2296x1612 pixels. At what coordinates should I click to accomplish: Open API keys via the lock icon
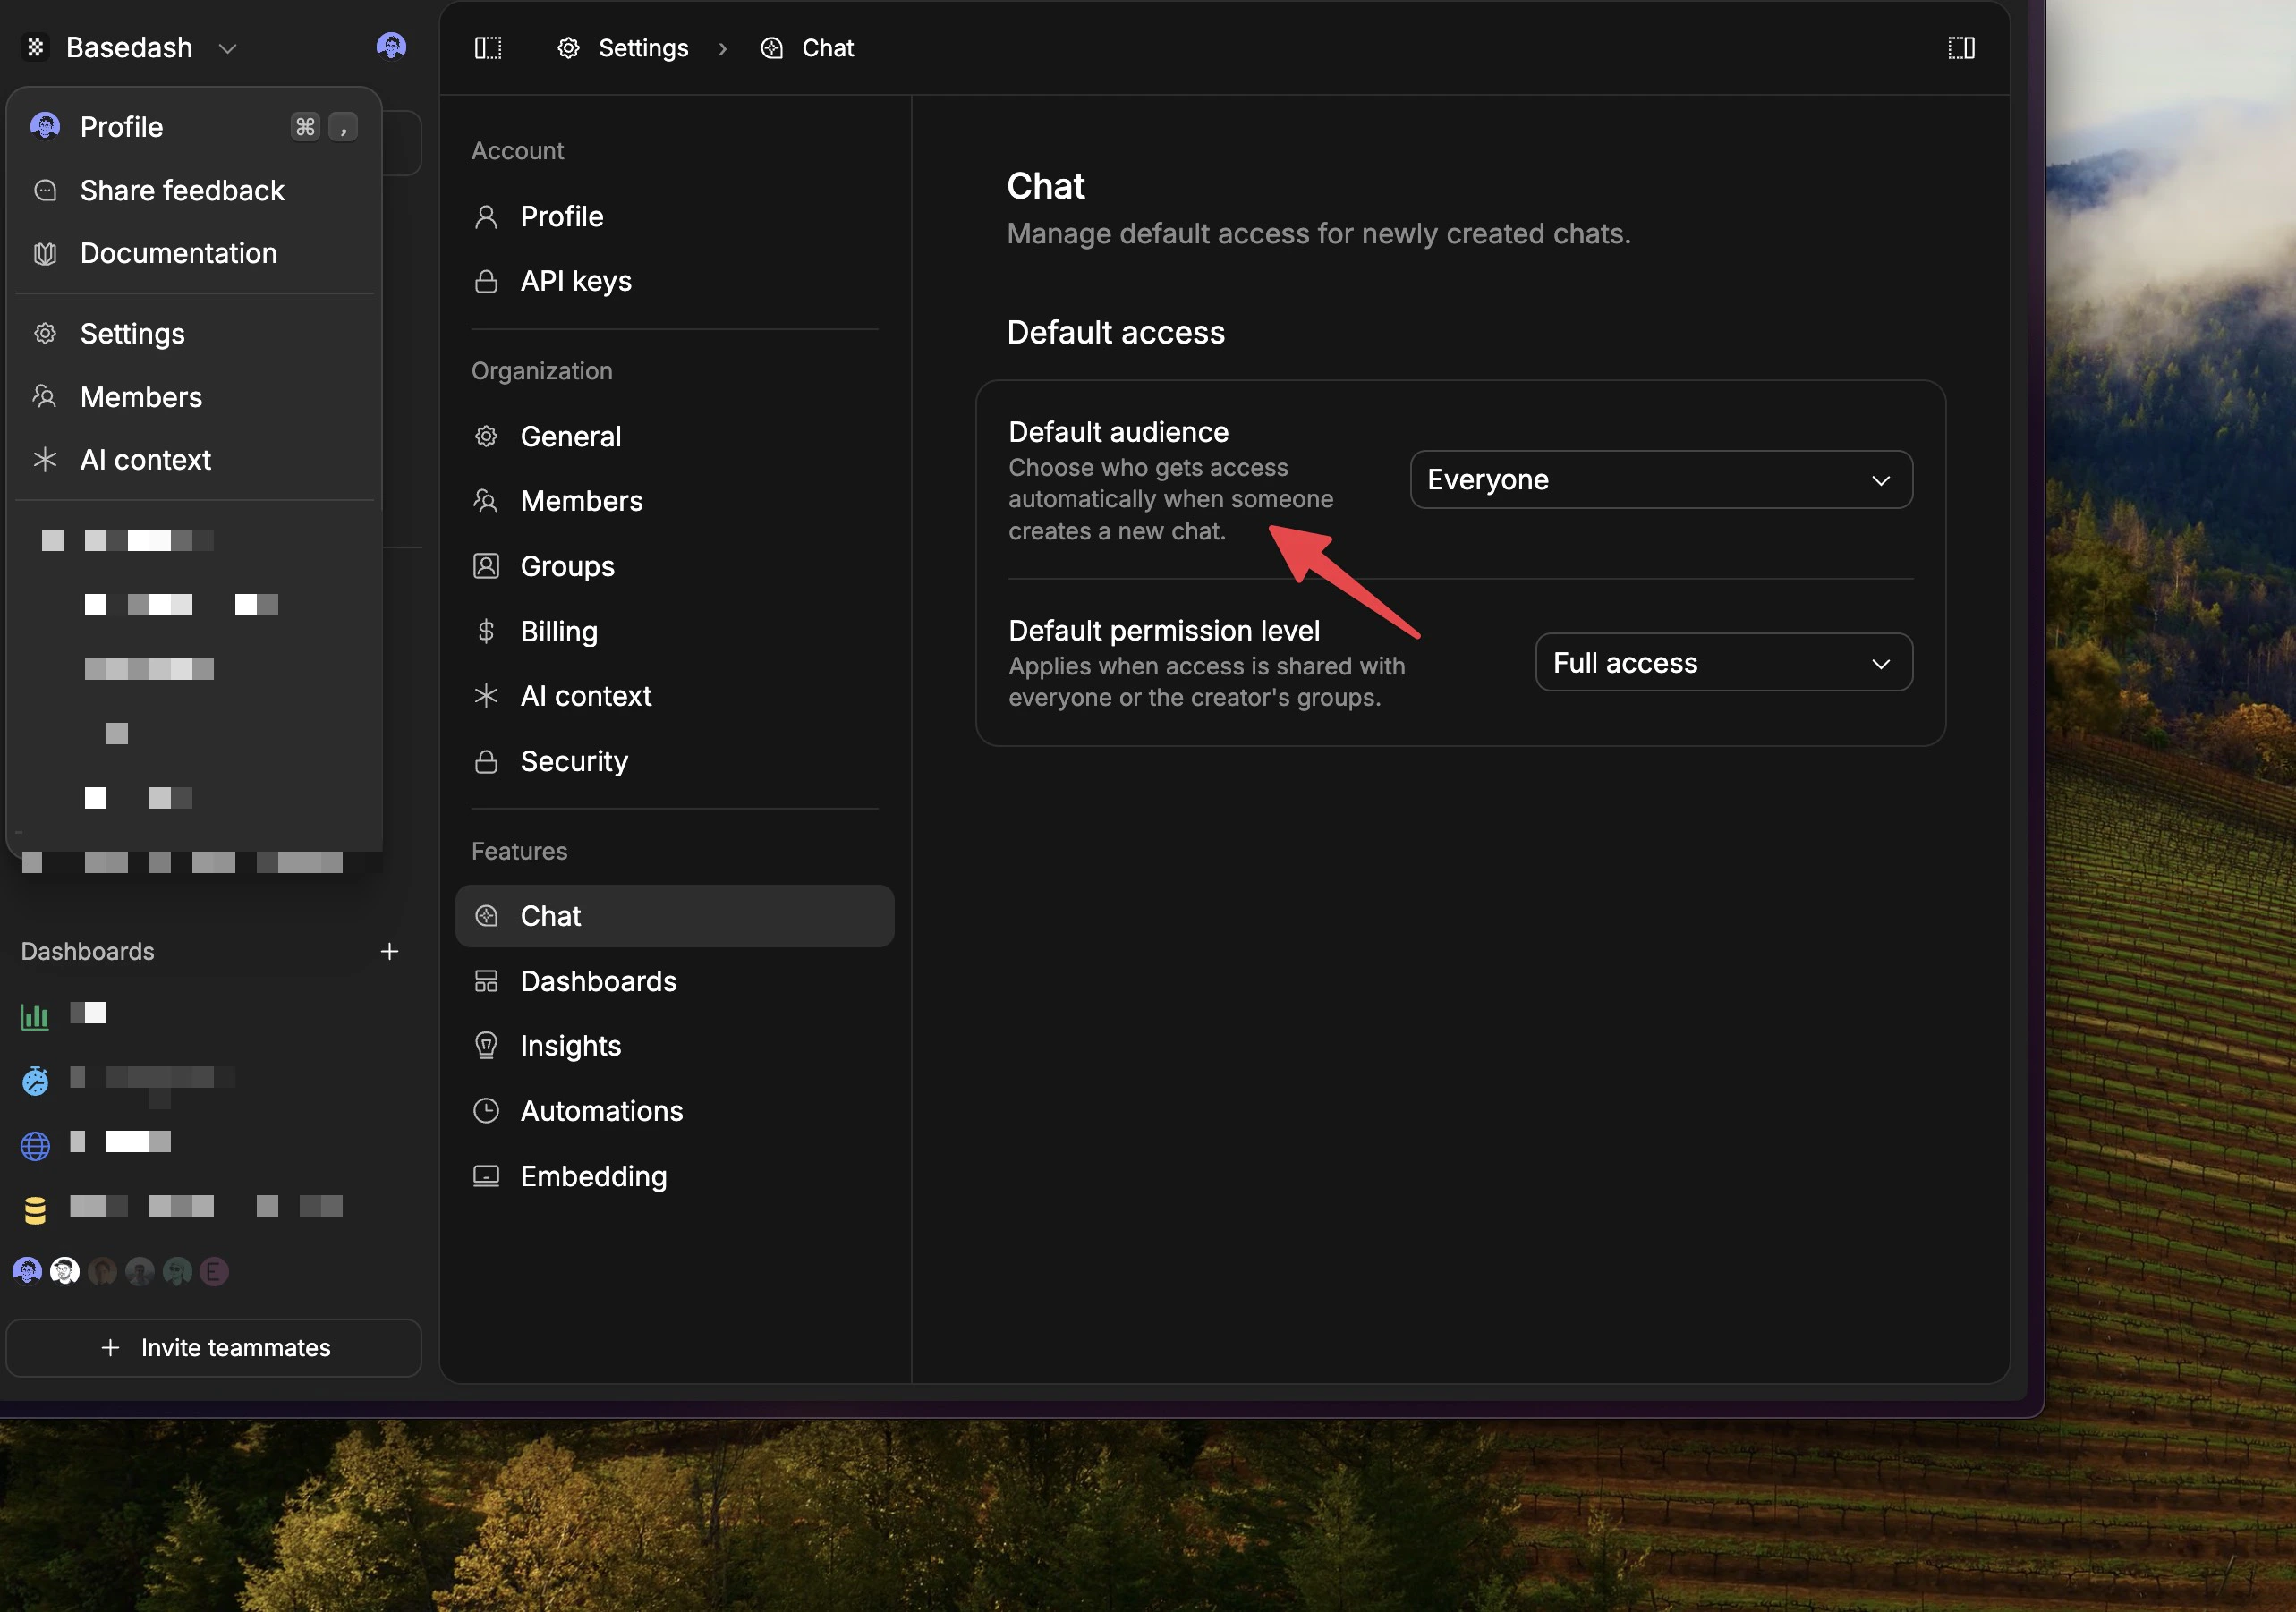(487, 281)
